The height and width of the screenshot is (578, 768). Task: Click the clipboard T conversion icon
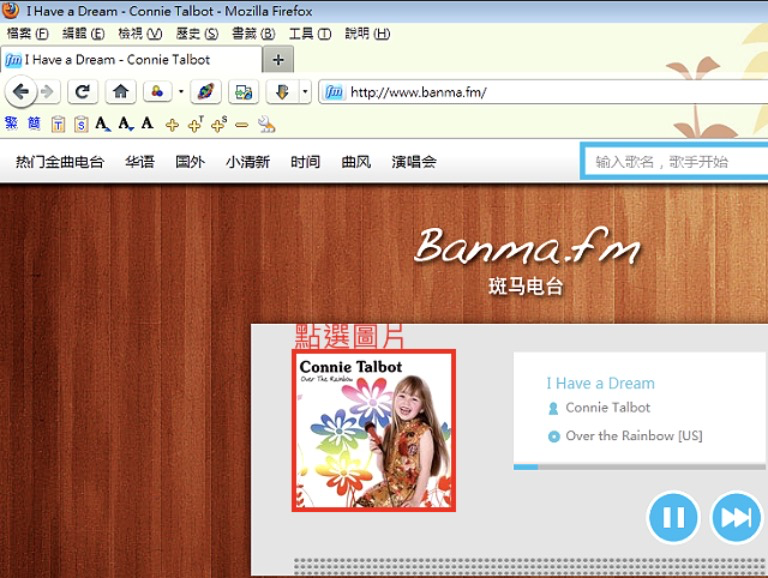point(58,124)
